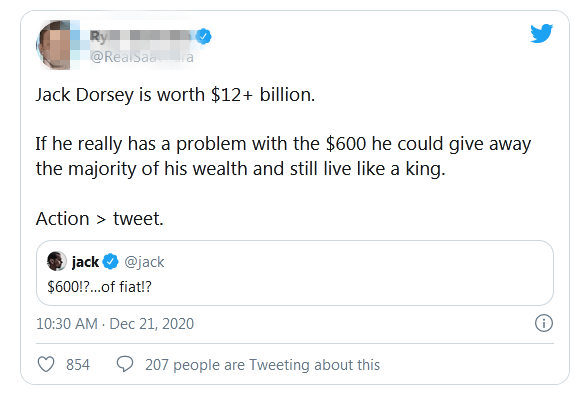Click the 854 likes count
This screenshot has width=585, height=395.
click(78, 364)
